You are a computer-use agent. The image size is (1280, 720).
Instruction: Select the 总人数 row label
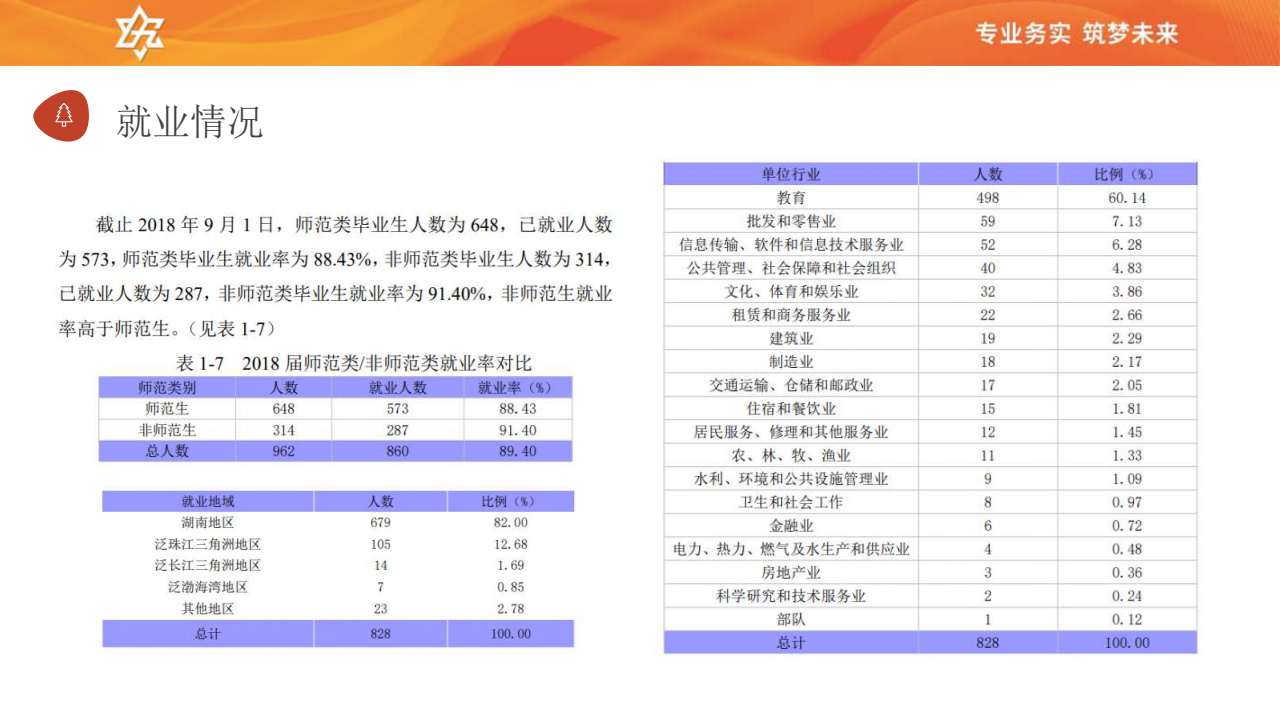click(167, 451)
